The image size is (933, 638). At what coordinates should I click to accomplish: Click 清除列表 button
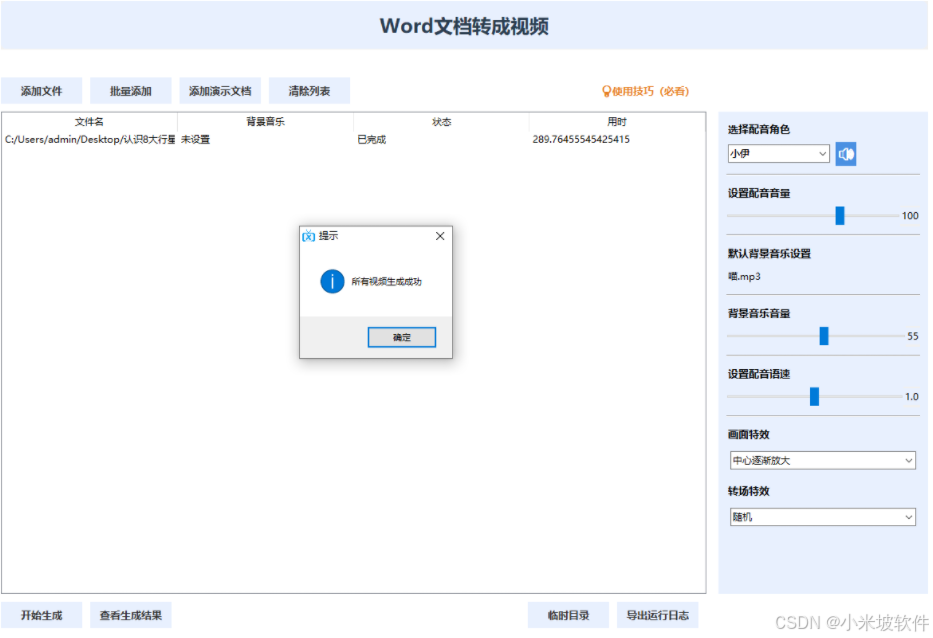click(x=309, y=91)
